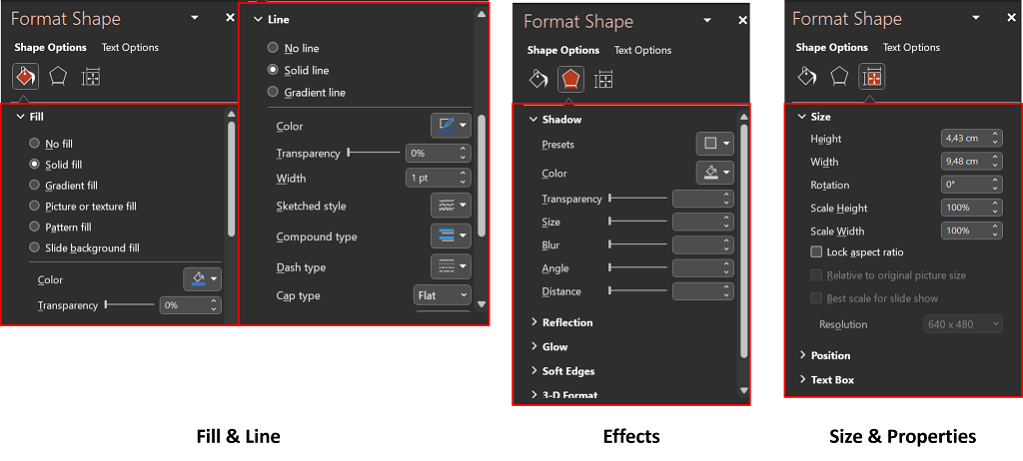Select Fill & Line bucket icon in Shadow panel
The height and width of the screenshot is (461, 1023).
[x=538, y=80]
